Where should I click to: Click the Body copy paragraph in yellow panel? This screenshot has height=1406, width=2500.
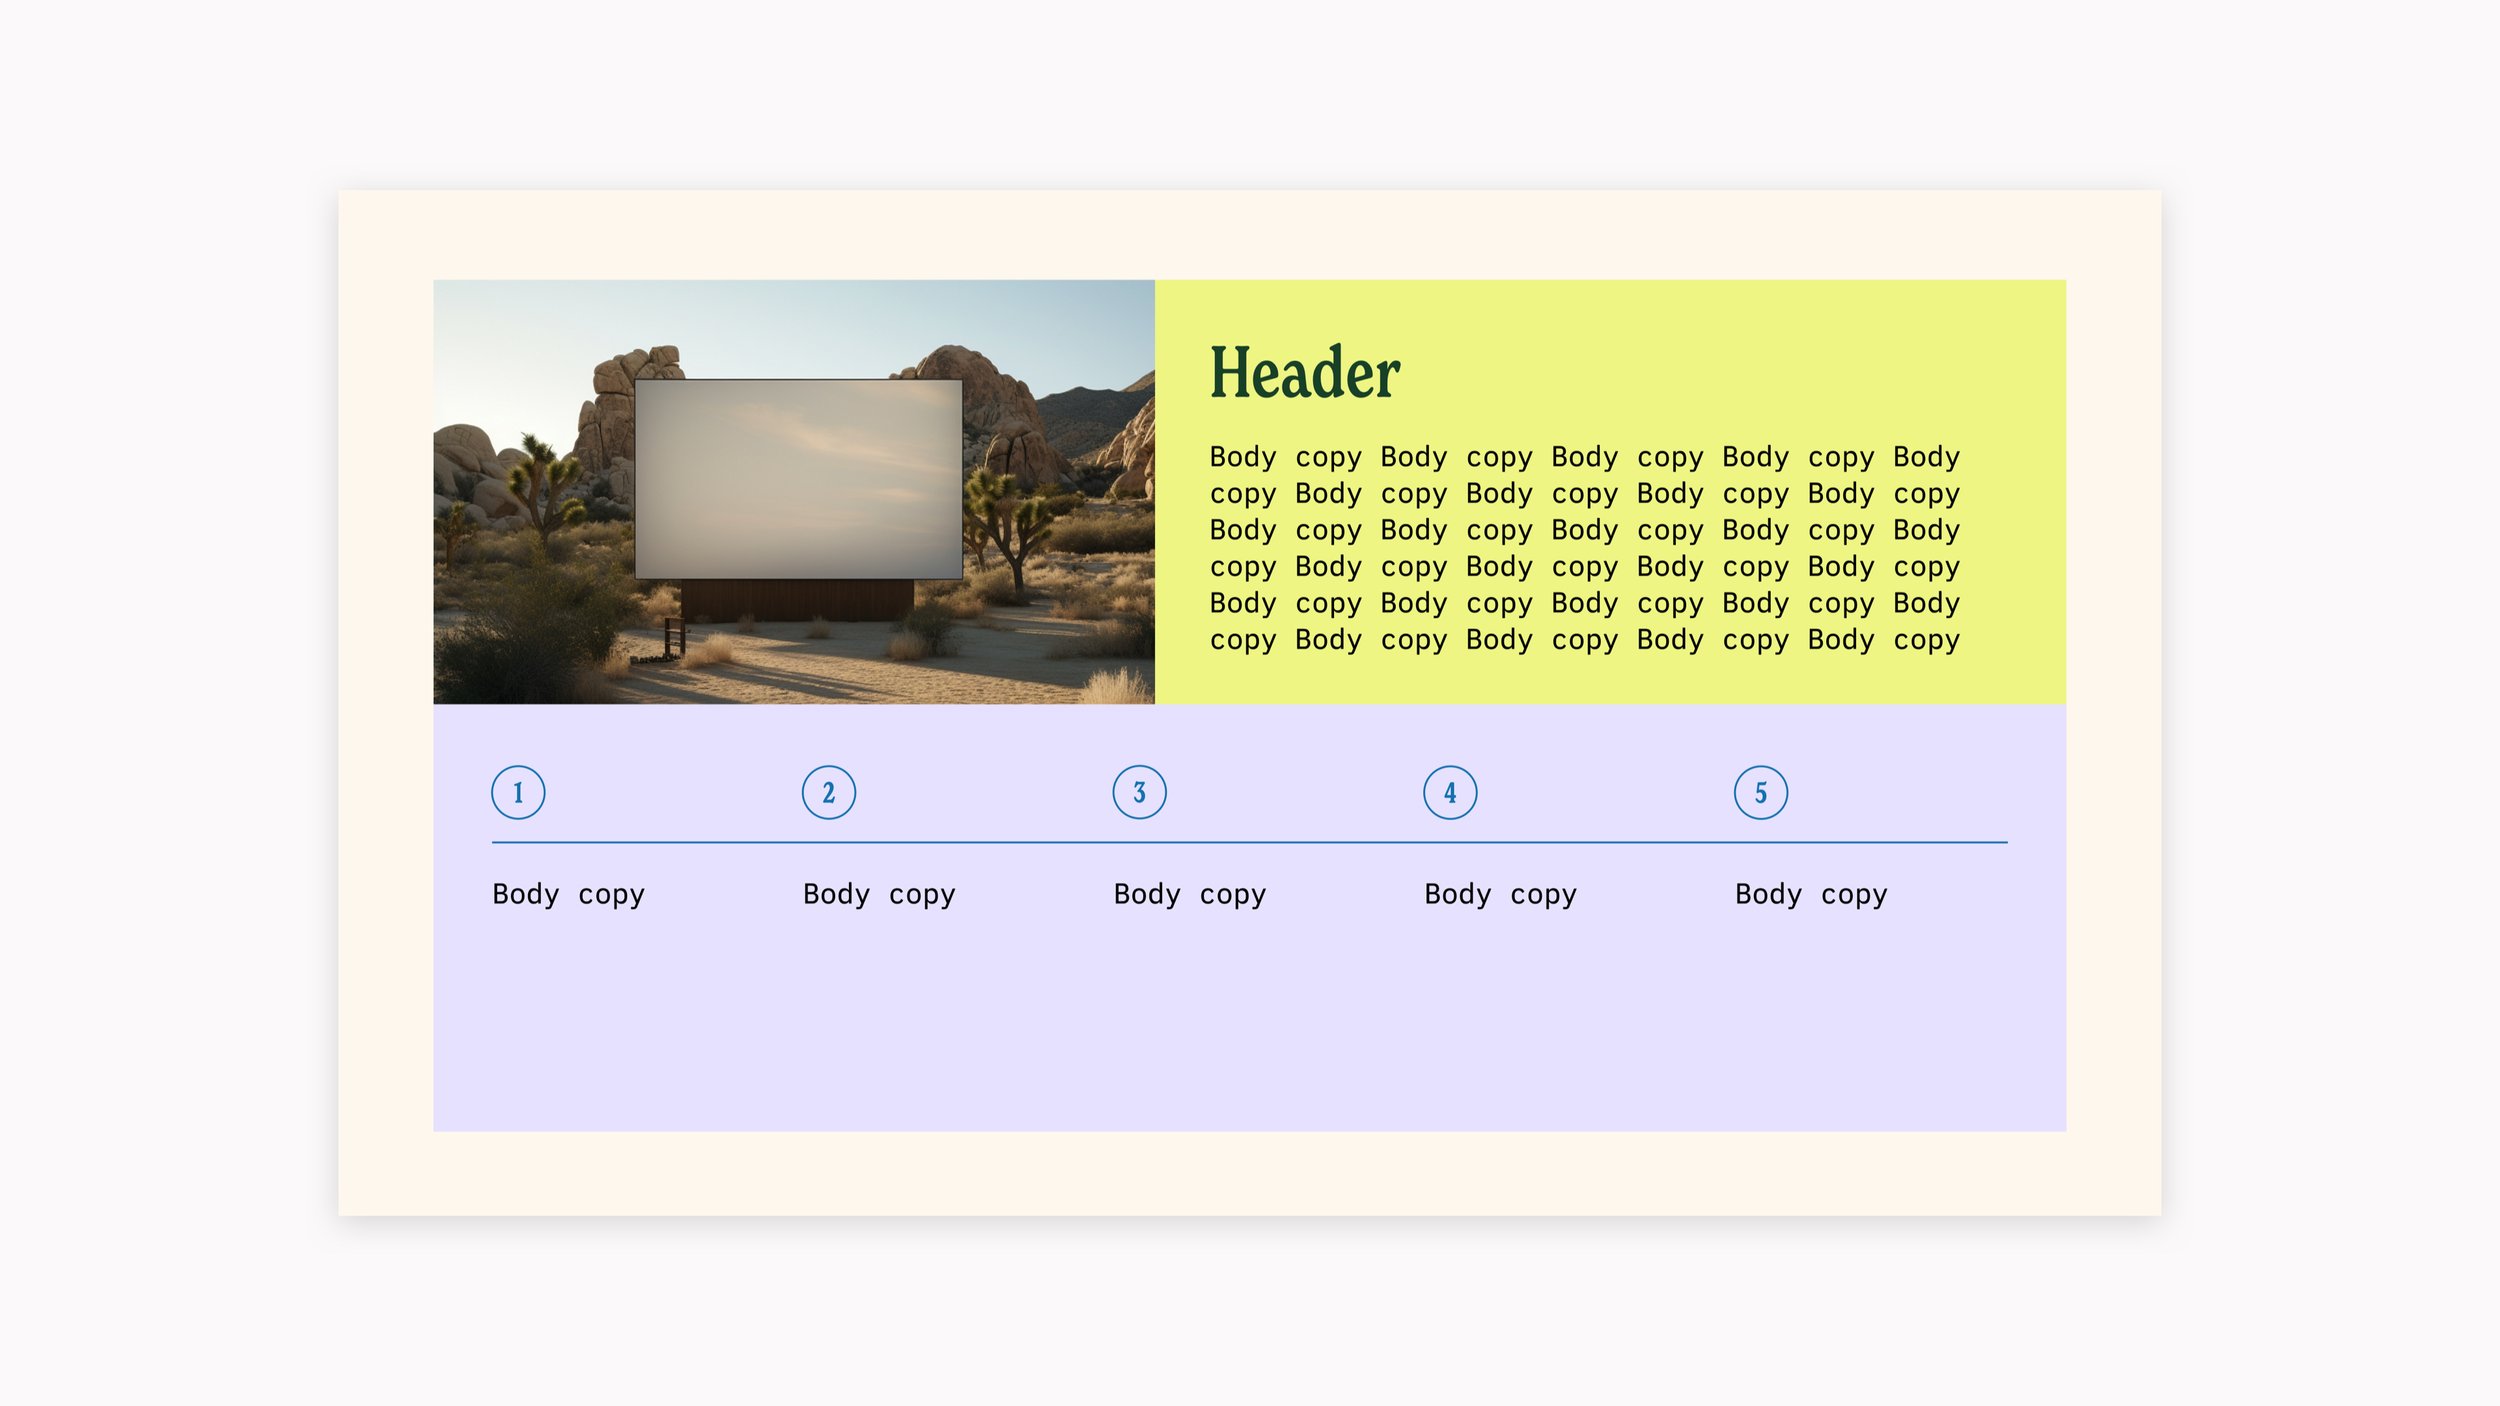pyautogui.click(x=1585, y=549)
